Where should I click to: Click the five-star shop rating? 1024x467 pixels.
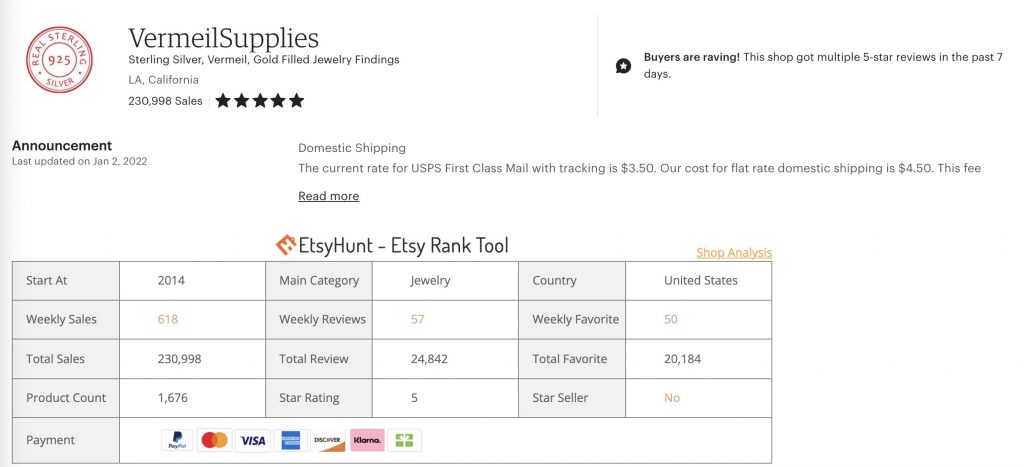click(x=259, y=101)
